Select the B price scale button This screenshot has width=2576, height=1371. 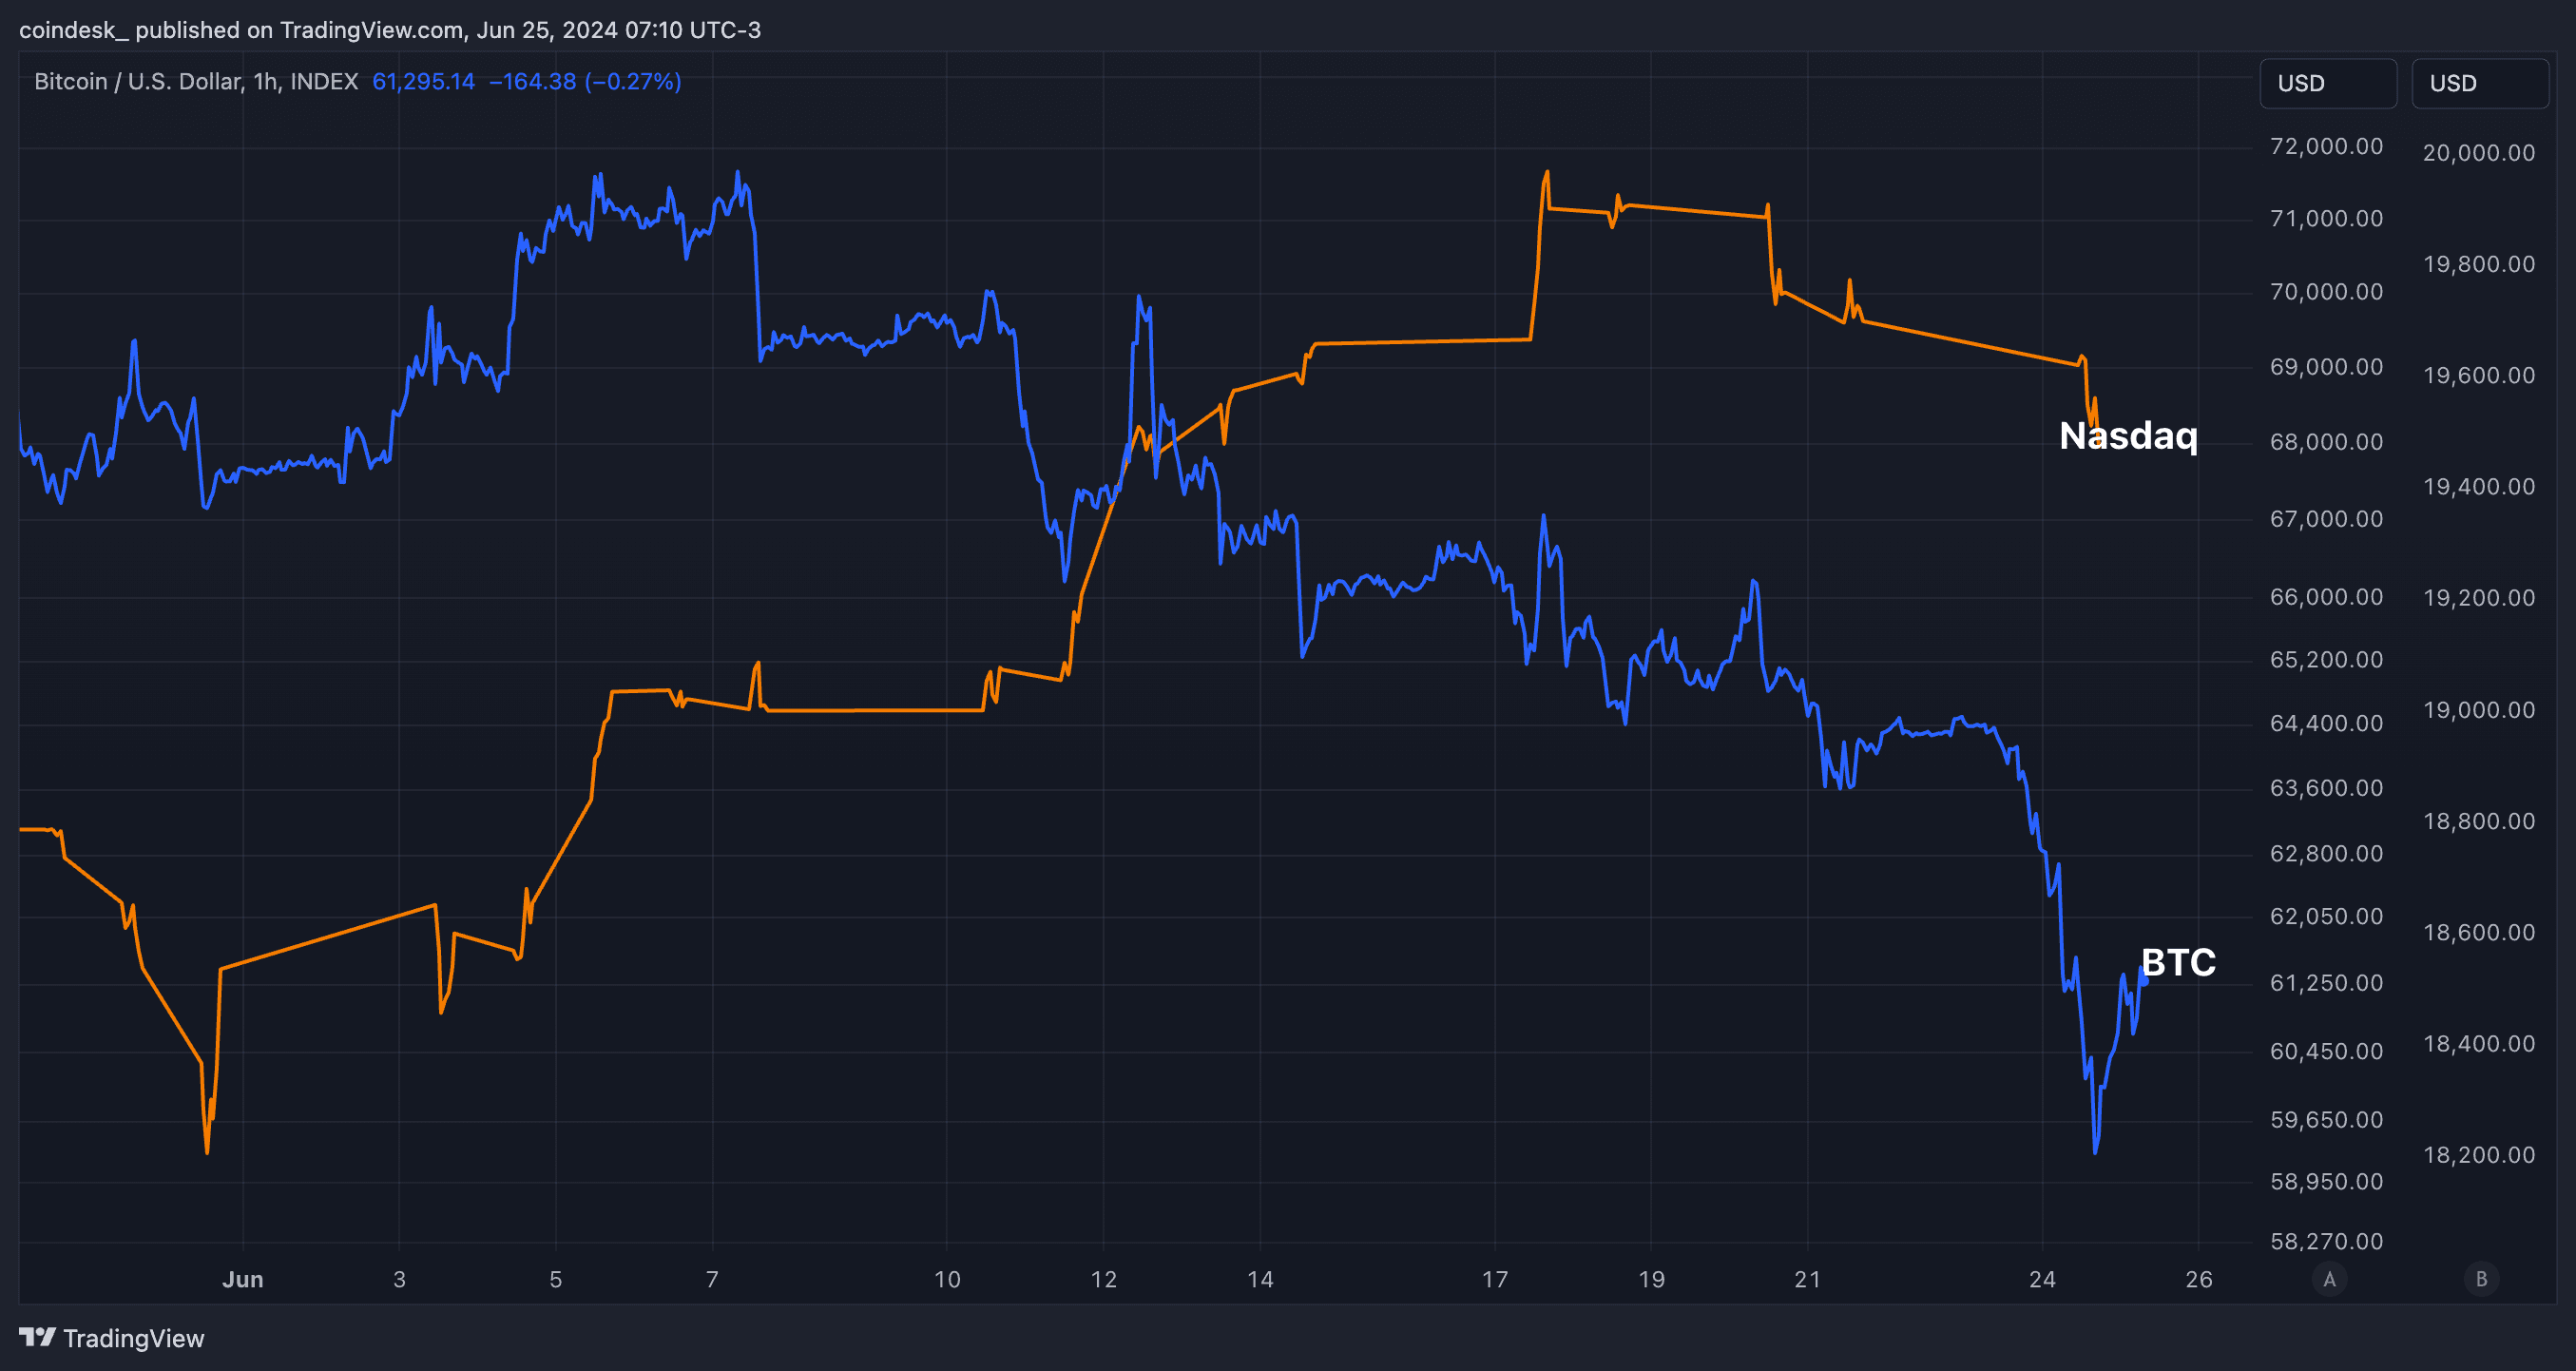[2481, 1278]
